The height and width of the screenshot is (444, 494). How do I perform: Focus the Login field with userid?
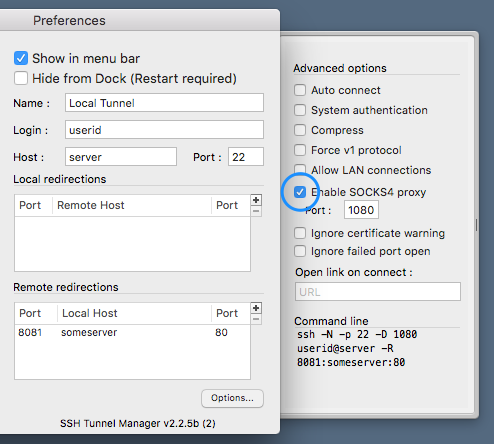[x=164, y=130]
